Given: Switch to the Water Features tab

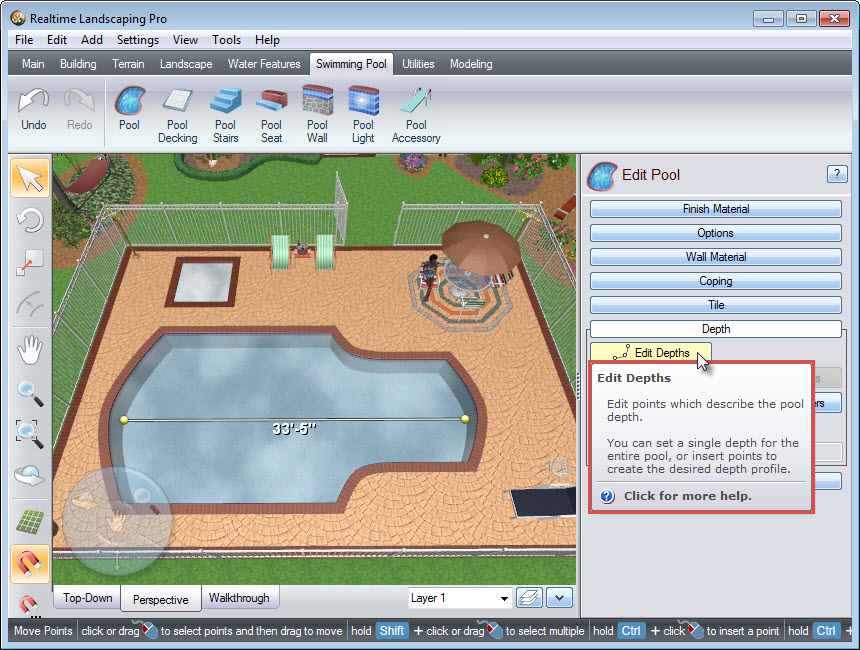Looking at the screenshot, I should (x=264, y=64).
